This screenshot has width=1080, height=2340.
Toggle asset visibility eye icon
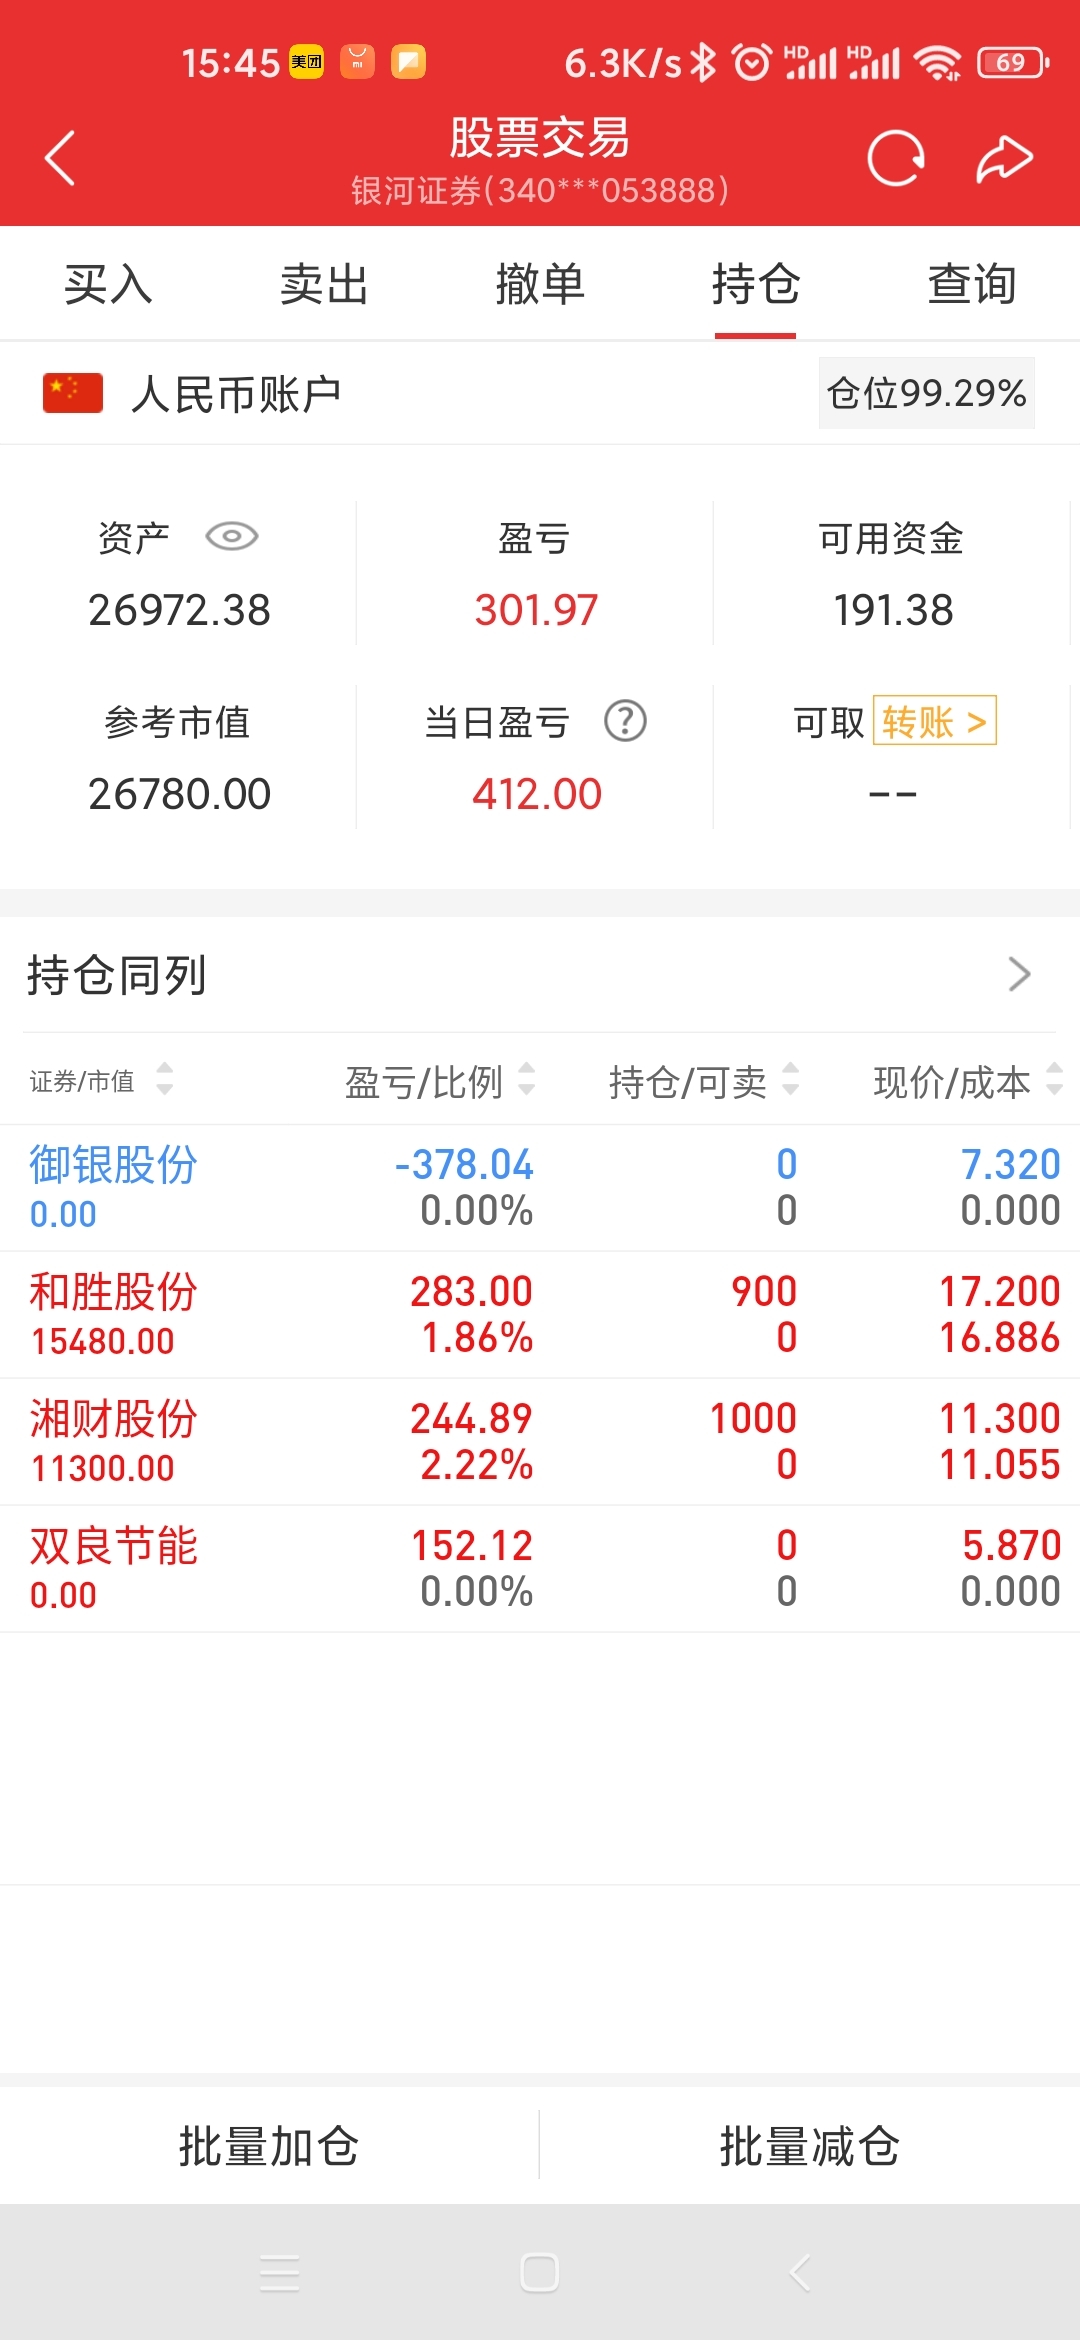click(x=232, y=537)
